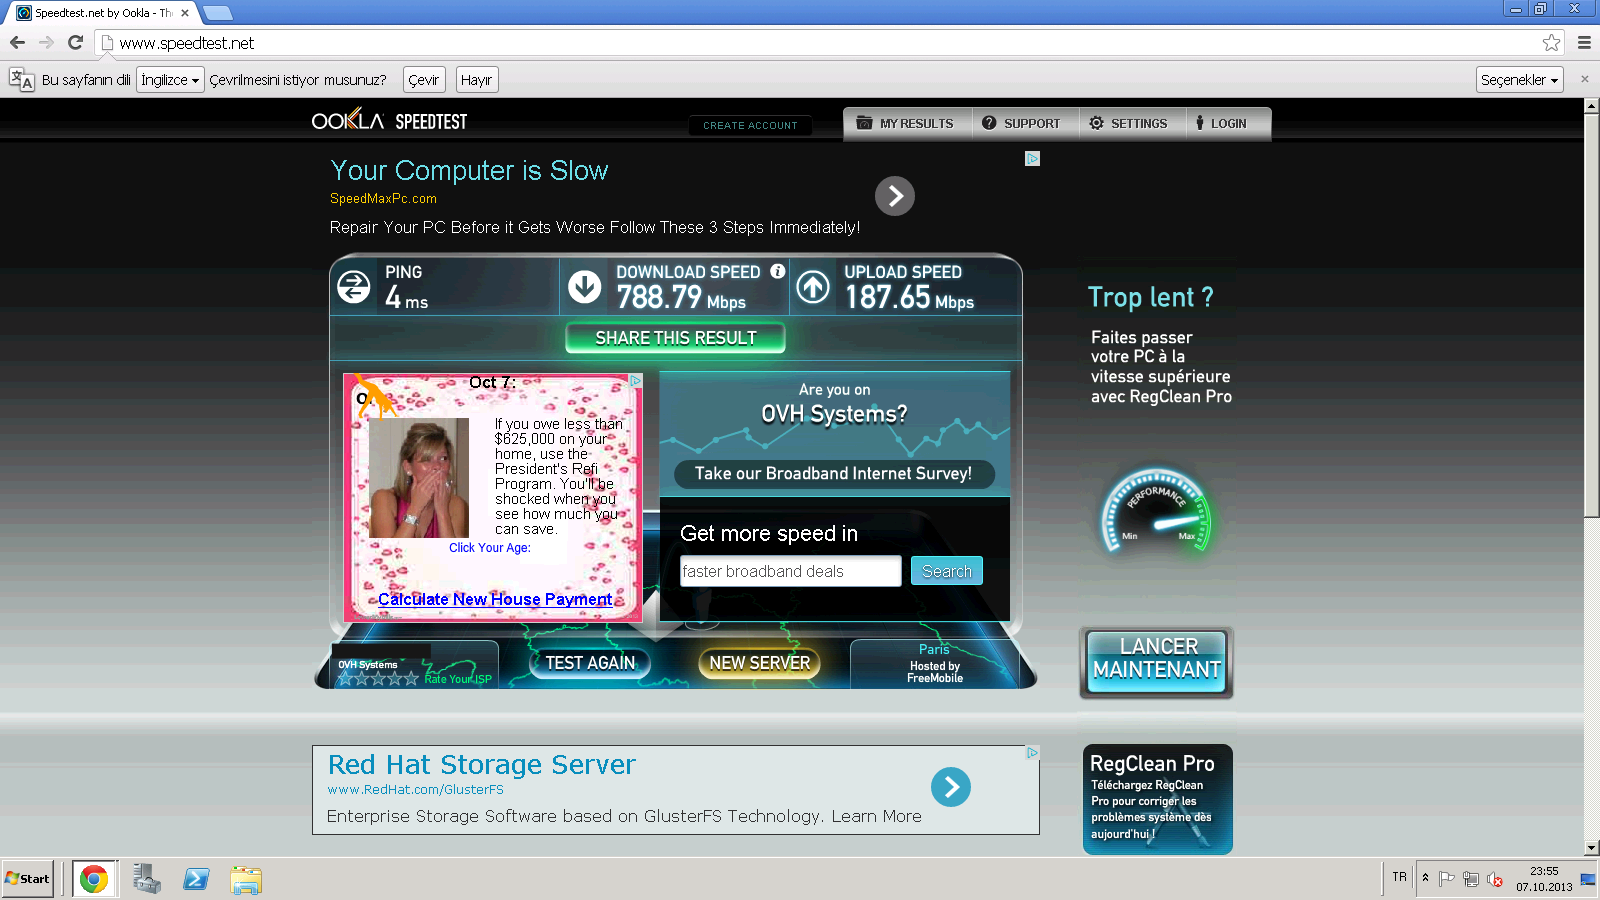Open Windows Explorer folder from taskbar
Image resolution: width=1600 pixels, height=900 pixels.
pos(245,880)
